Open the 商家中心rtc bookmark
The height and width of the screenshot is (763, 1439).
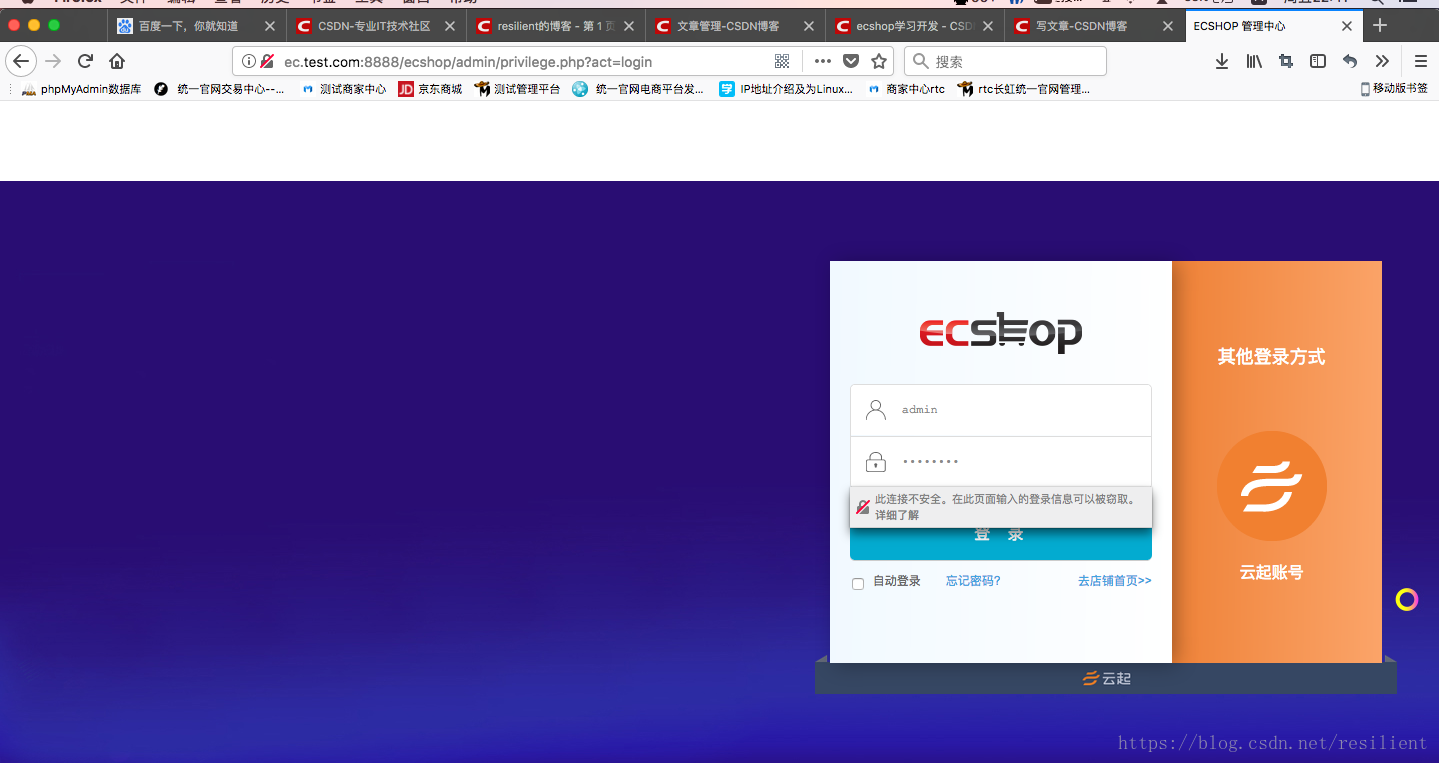(906, 89)
